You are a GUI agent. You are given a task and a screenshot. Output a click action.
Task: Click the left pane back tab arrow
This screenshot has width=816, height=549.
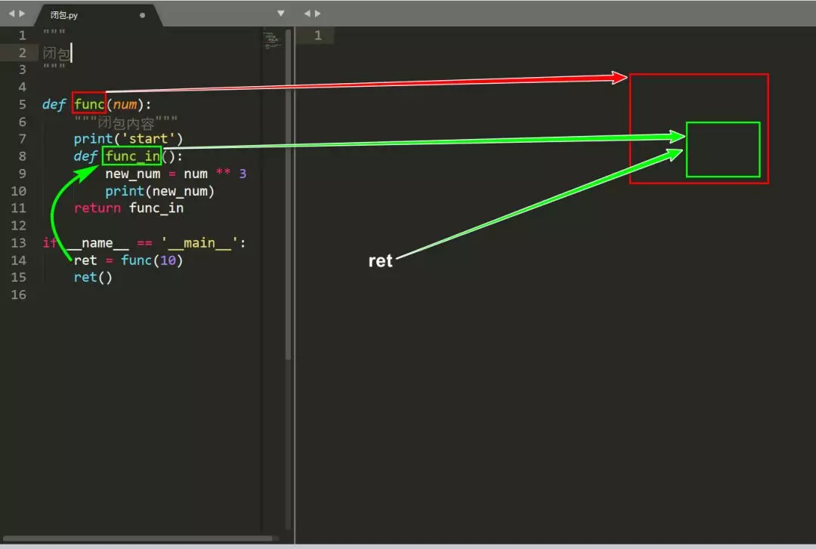pyautogui.click(x=11, y=14)
